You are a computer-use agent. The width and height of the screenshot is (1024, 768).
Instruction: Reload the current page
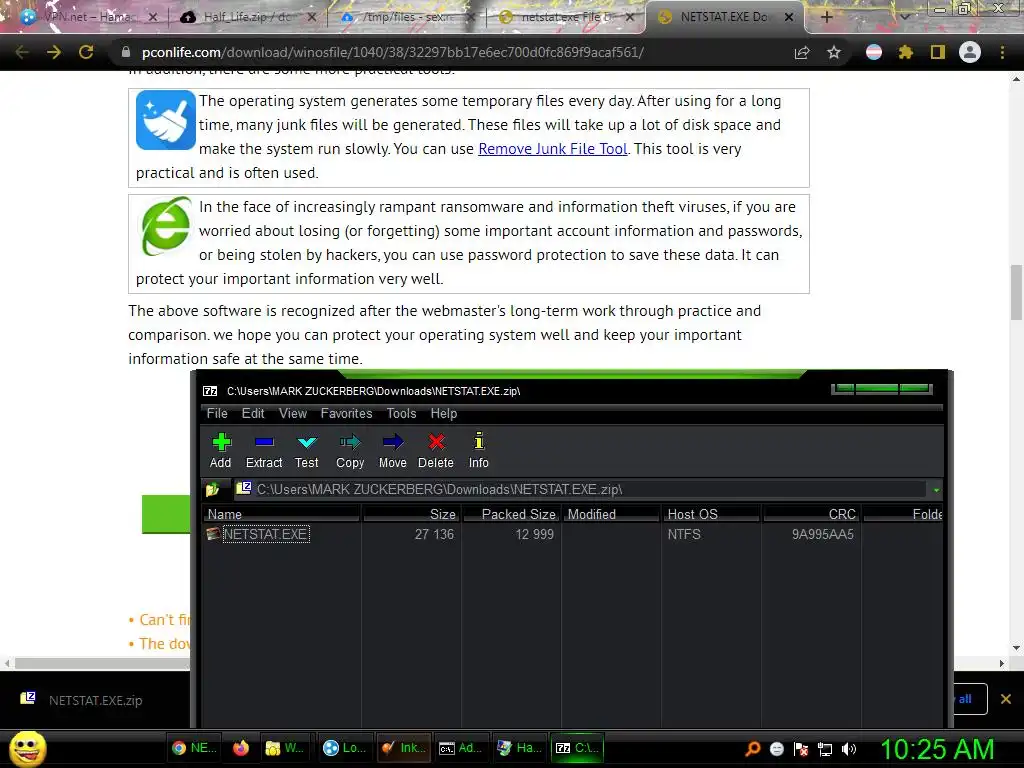click(86, 52)
